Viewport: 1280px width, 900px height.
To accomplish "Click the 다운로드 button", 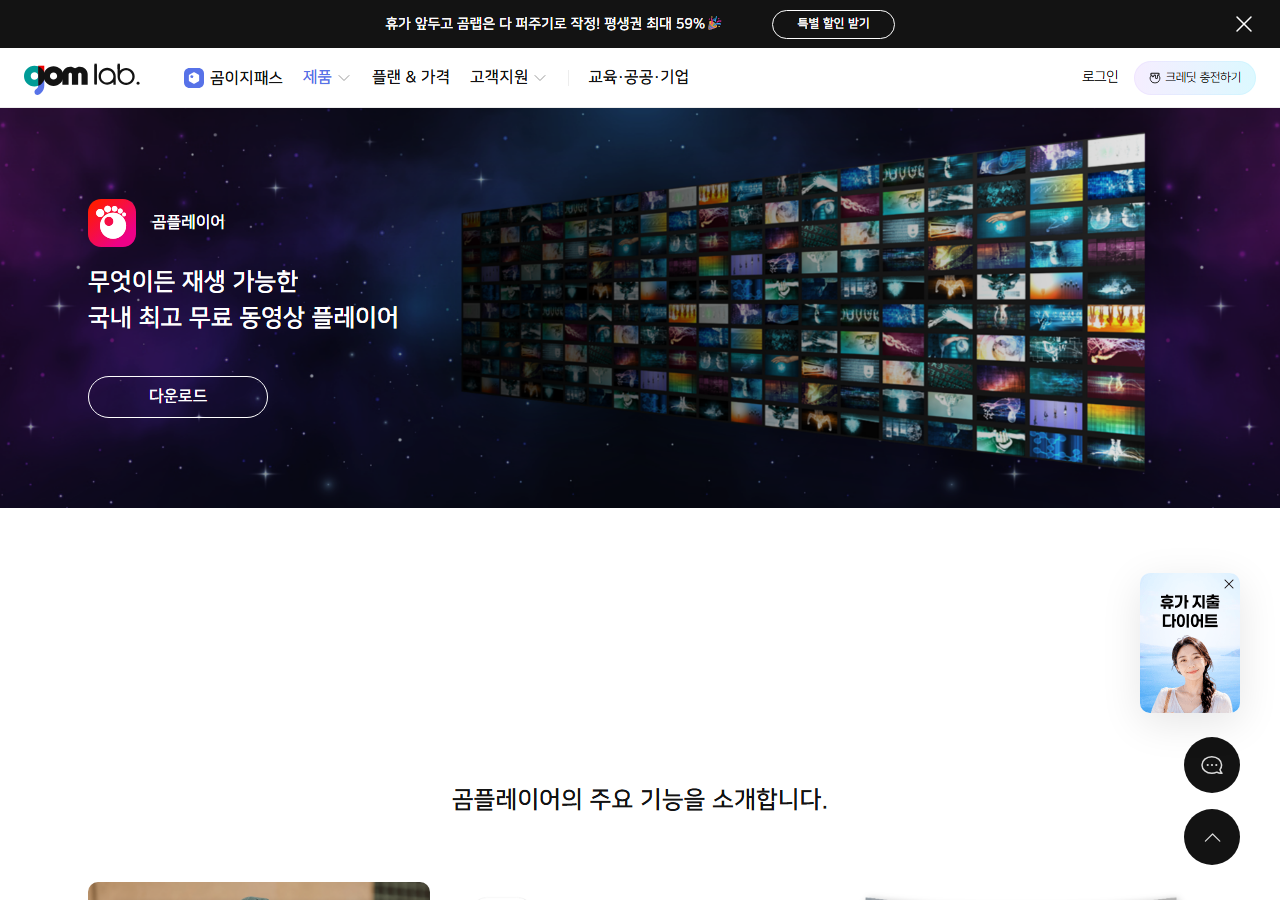I will [178, 397].
